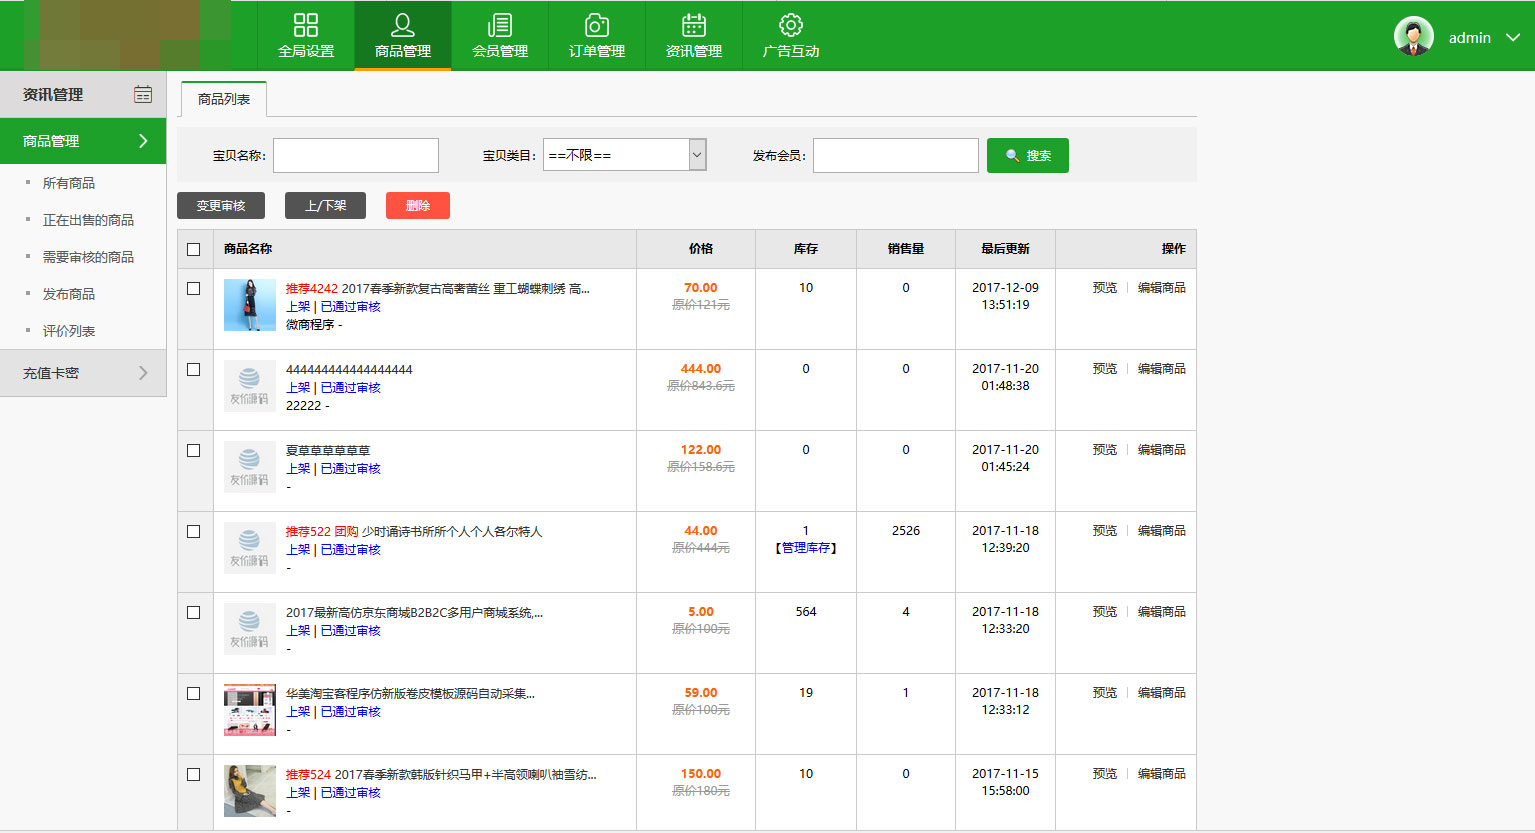
Task: Open 需要审核的商品 in the sidebar menu
Action: 88,257
